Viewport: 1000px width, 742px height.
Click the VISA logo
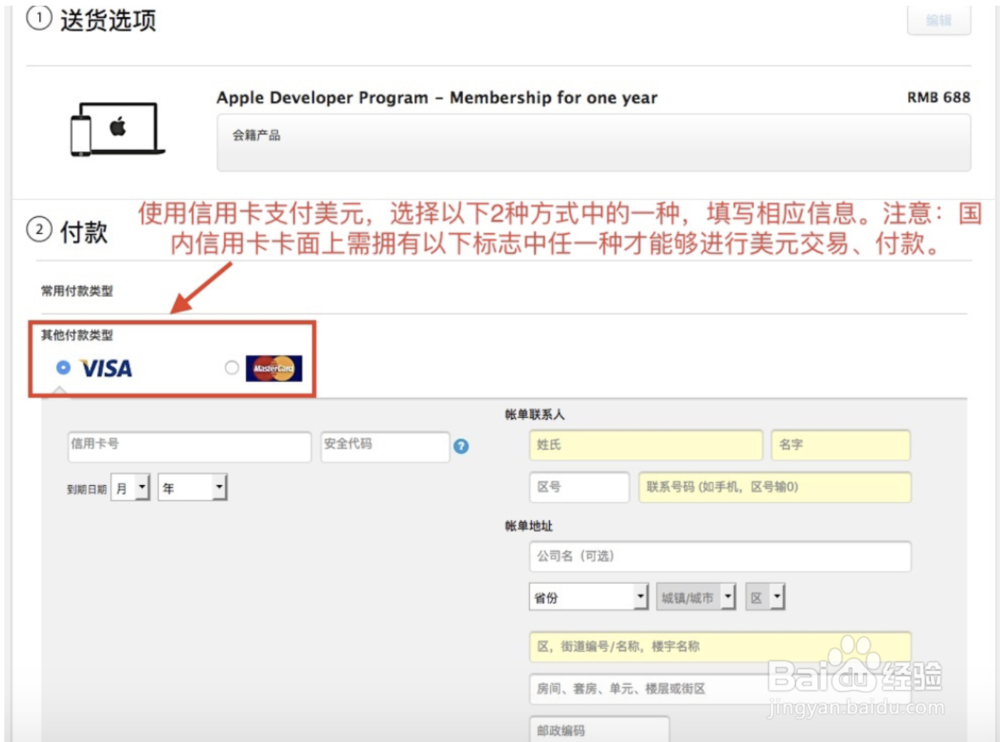pyautogui.click(x=106, y=368)
